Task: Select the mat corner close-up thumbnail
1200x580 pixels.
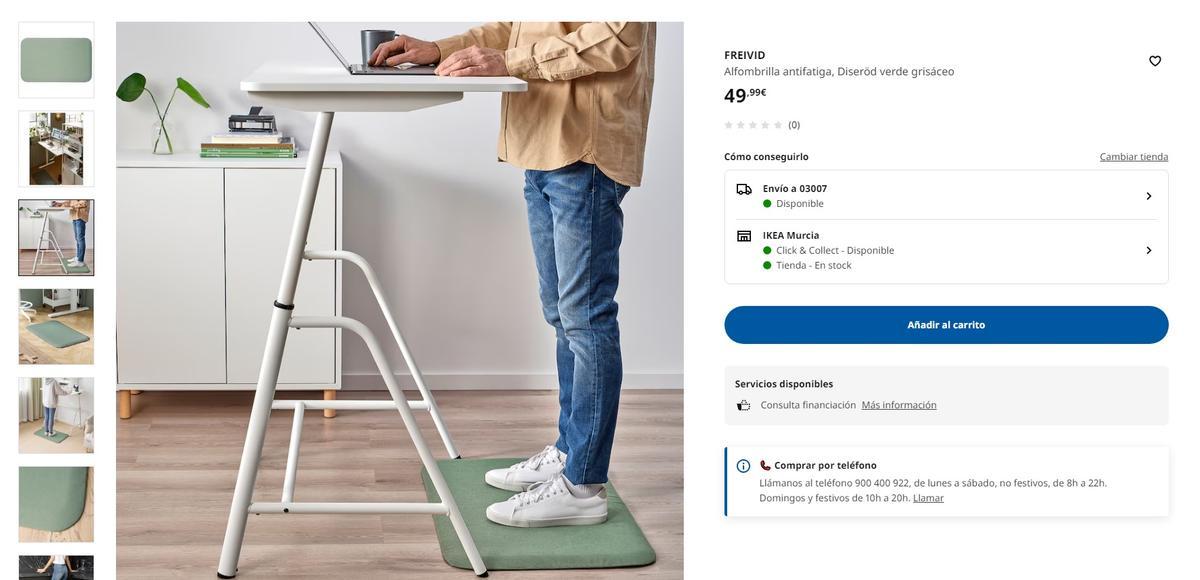Action: pos(56,505)
